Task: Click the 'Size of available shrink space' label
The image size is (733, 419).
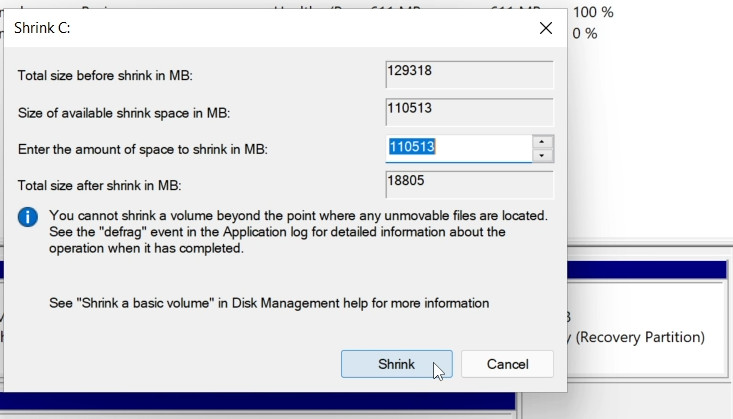Action: coord(131,113)
